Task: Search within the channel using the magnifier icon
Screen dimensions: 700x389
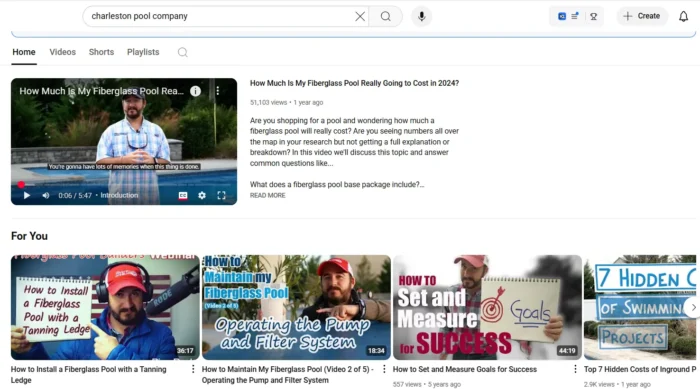Action: click(183, 53)
